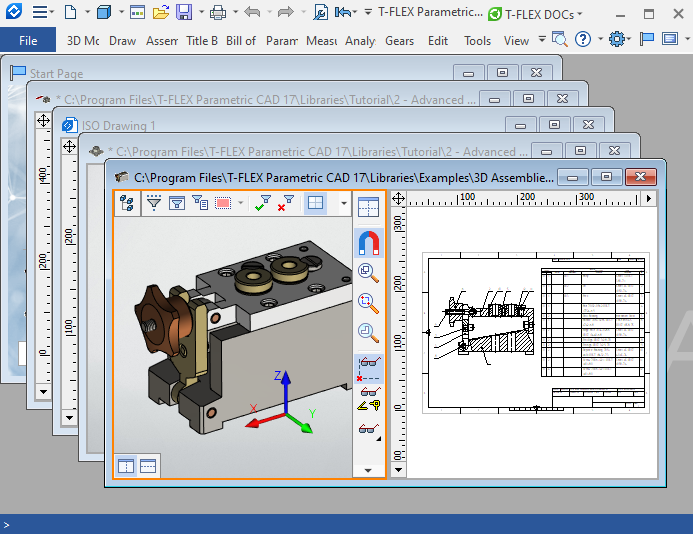Switch to the Edit tab

438,41
